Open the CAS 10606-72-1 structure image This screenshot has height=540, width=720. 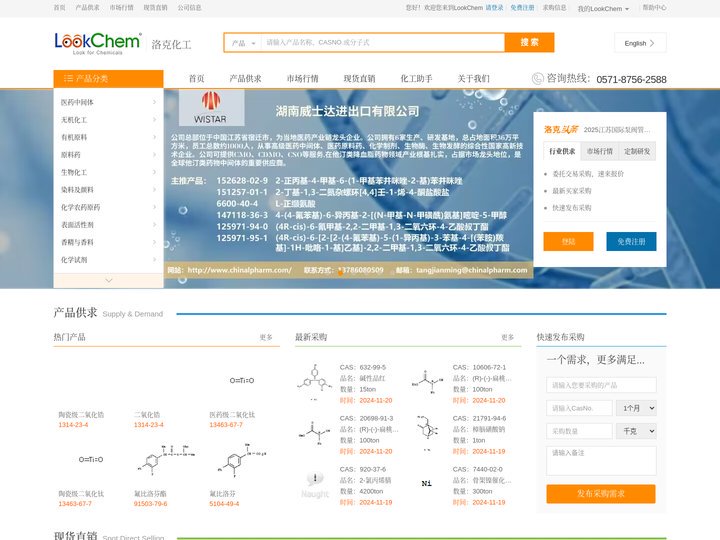click(x=428, y=382)
